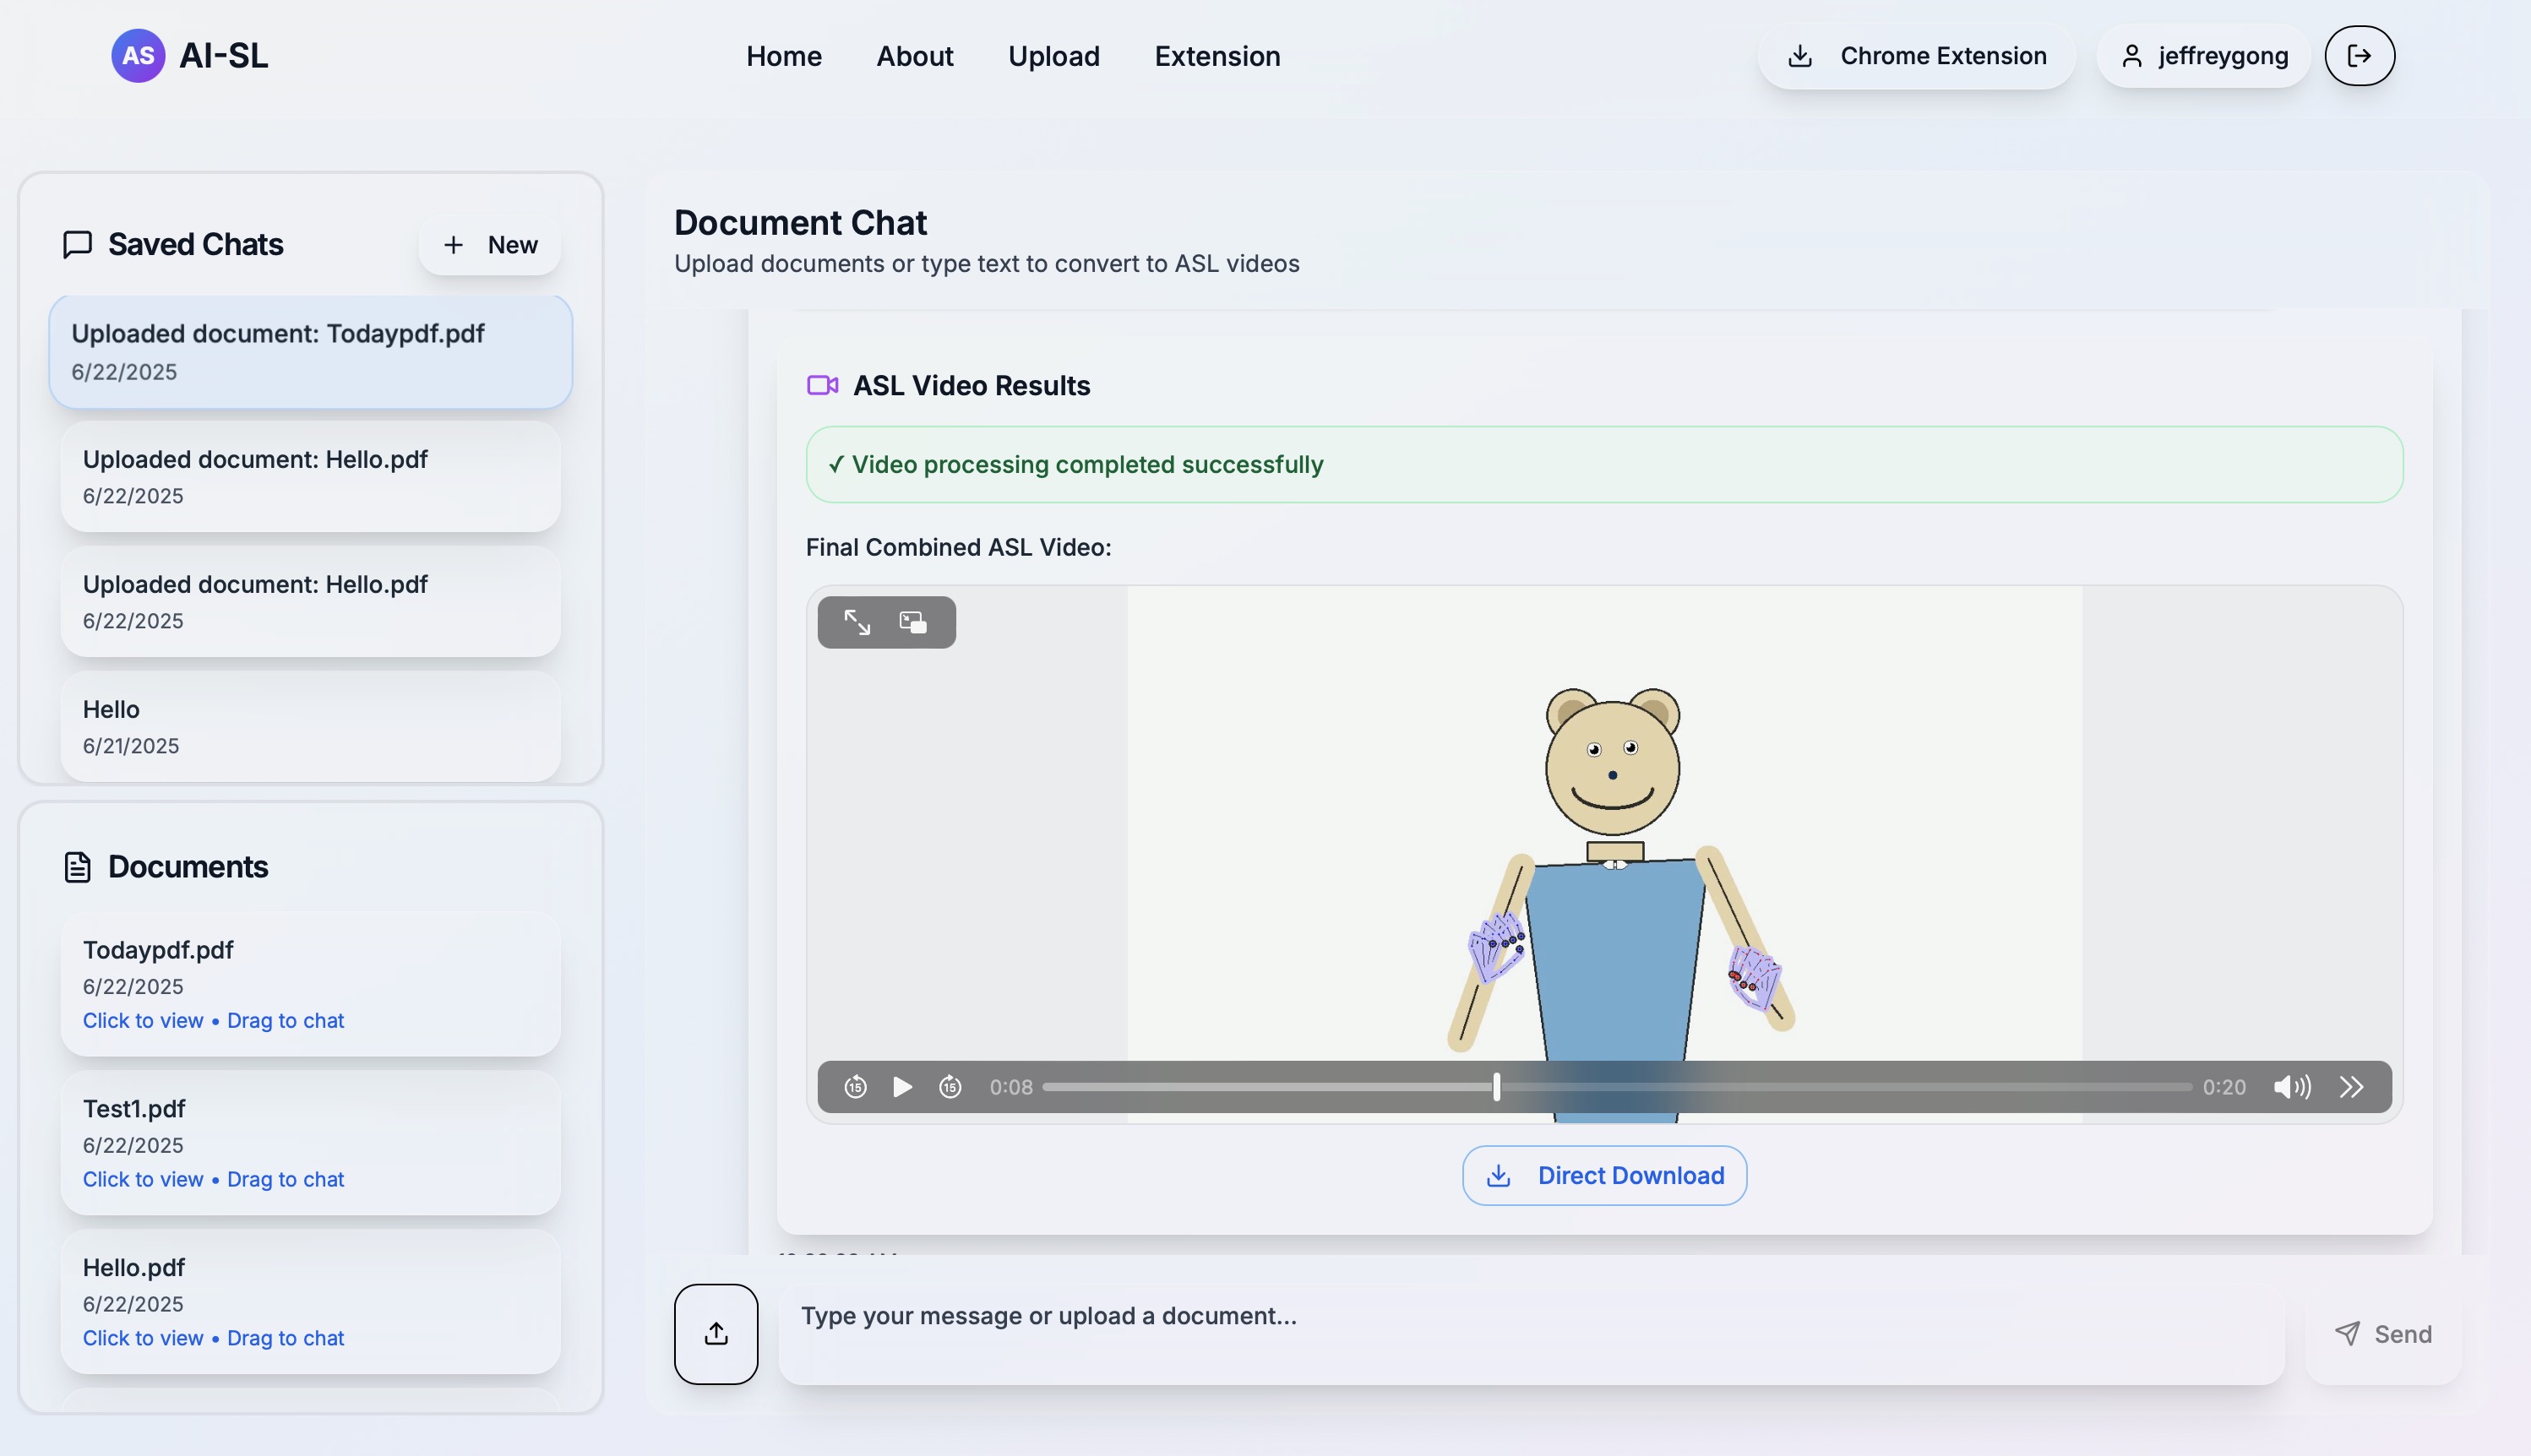Click the Chrome Extension download button

[1916, 56]
